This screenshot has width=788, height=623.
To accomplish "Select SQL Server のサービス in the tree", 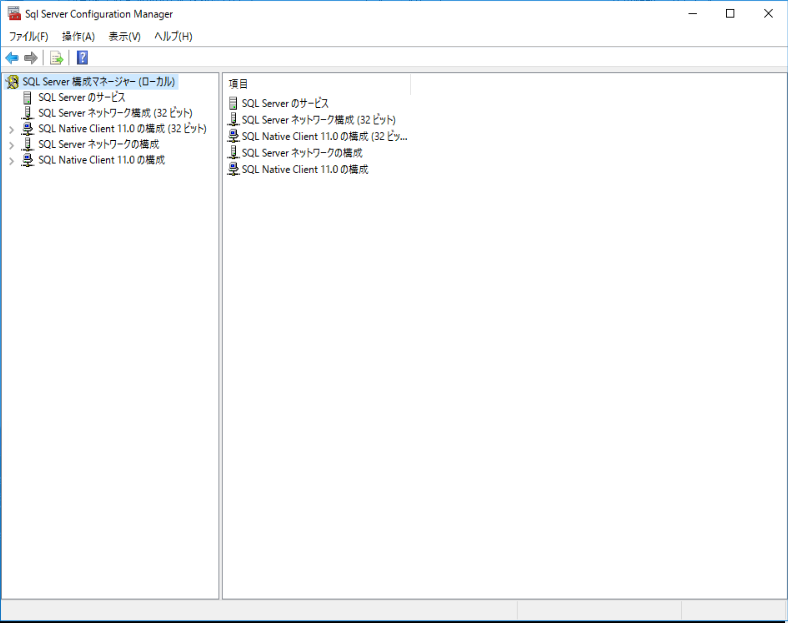I will point(81,97).
